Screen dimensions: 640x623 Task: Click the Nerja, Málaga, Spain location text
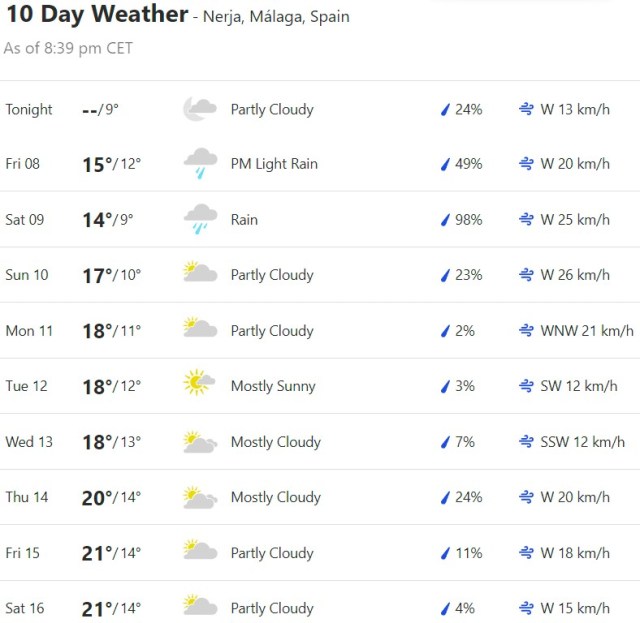point(277,17)
